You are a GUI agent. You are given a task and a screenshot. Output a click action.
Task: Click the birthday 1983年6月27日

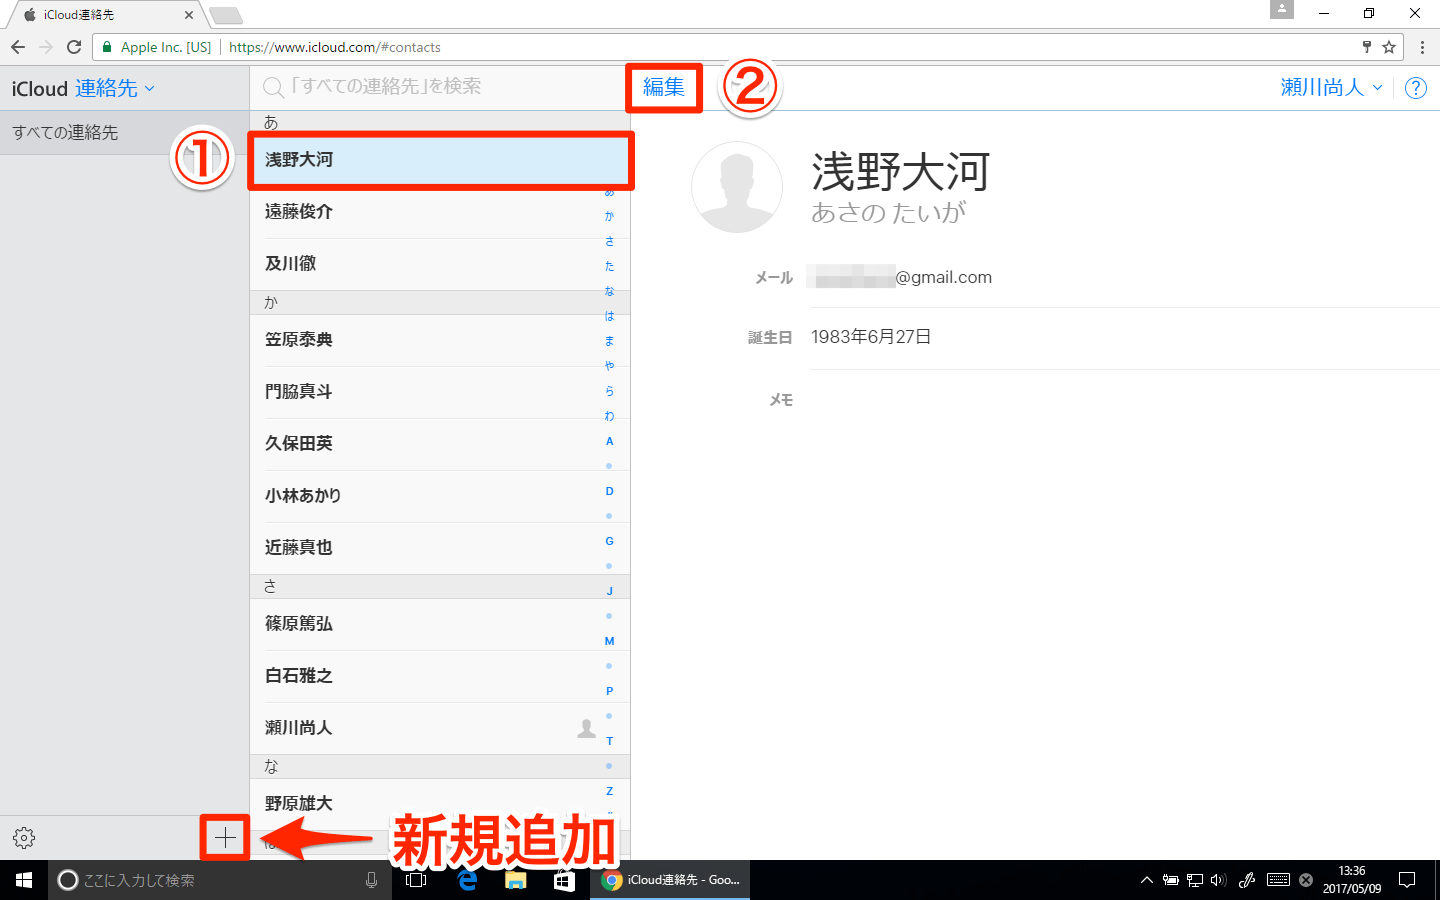coord(871,337)
